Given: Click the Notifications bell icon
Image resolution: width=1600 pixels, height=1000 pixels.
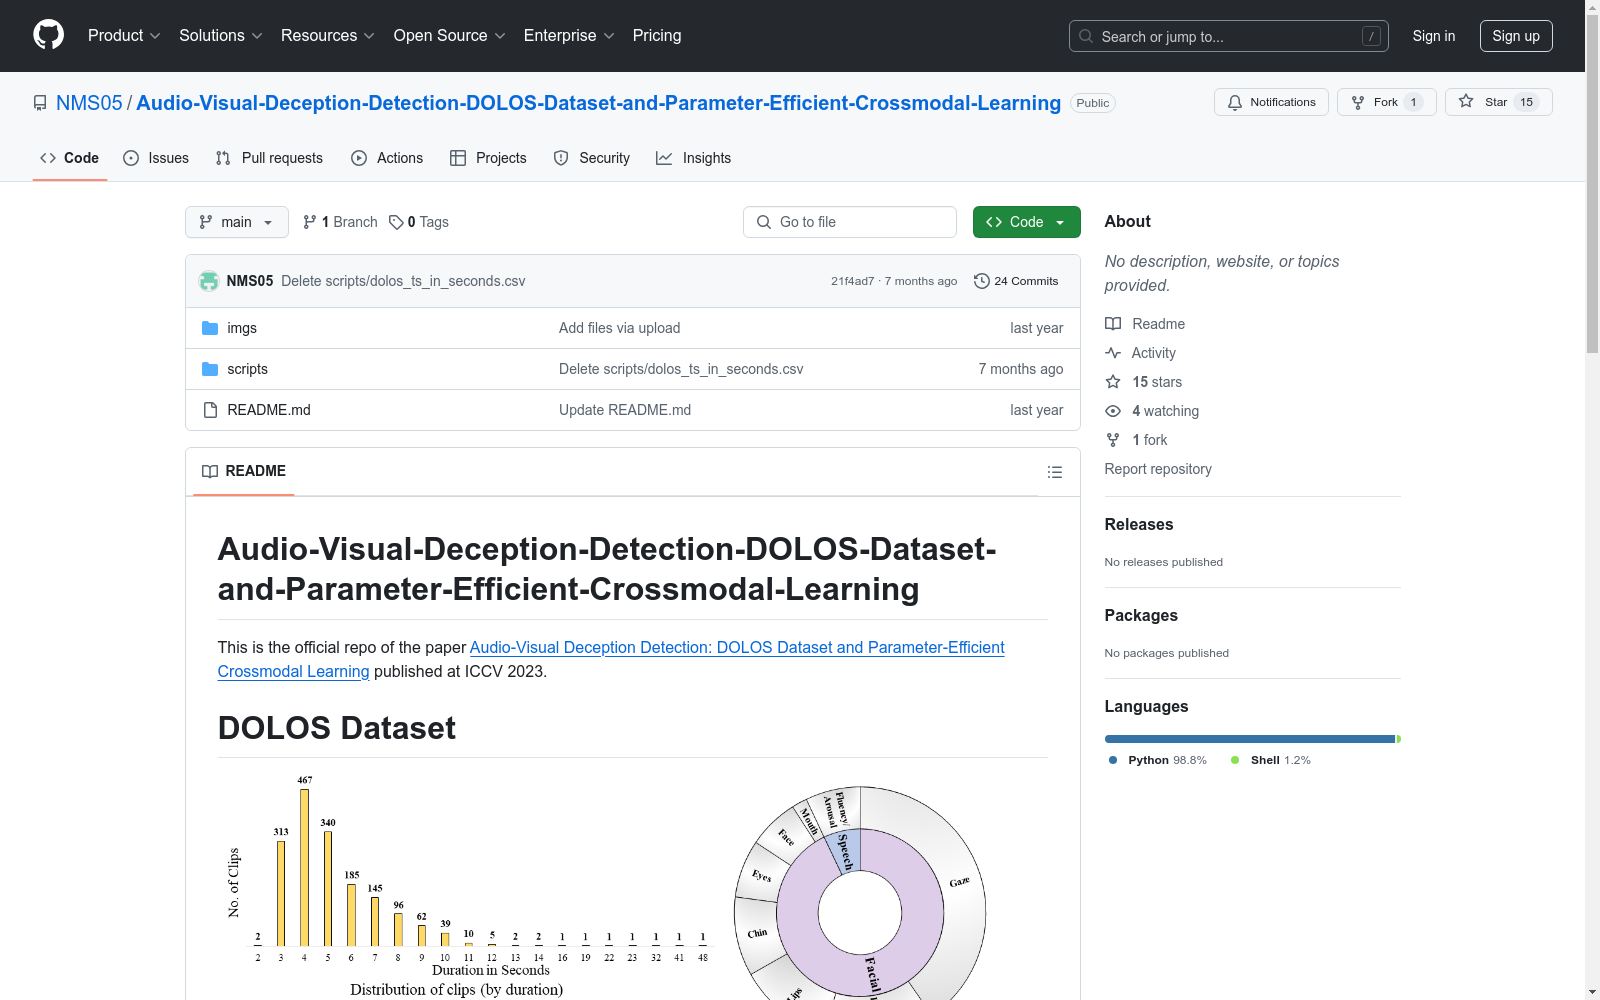Looking at the screenshot, I should pos(1234,102).
